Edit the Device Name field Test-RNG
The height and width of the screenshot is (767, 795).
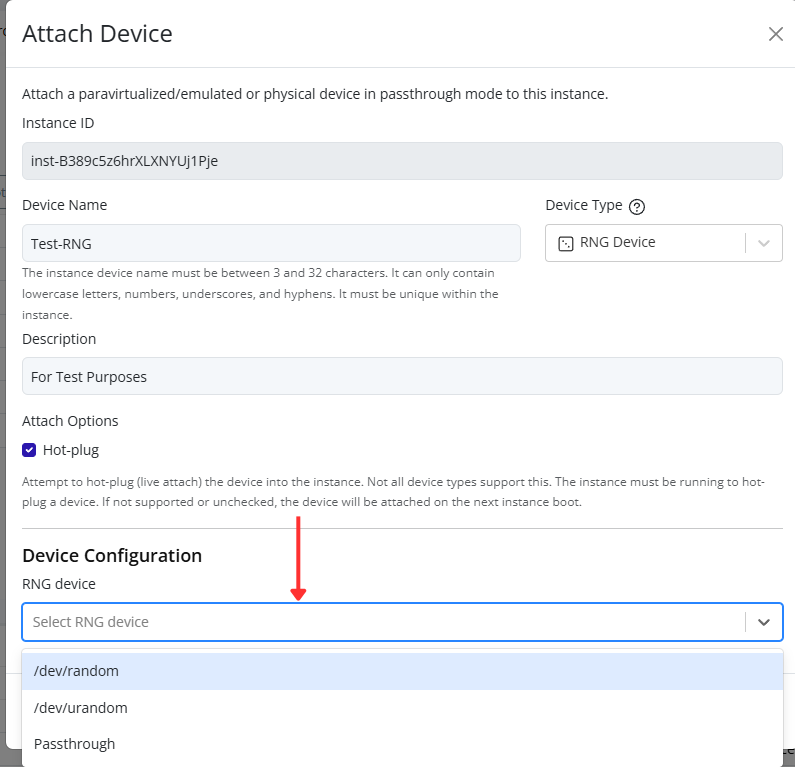click(x=271, y=243)
